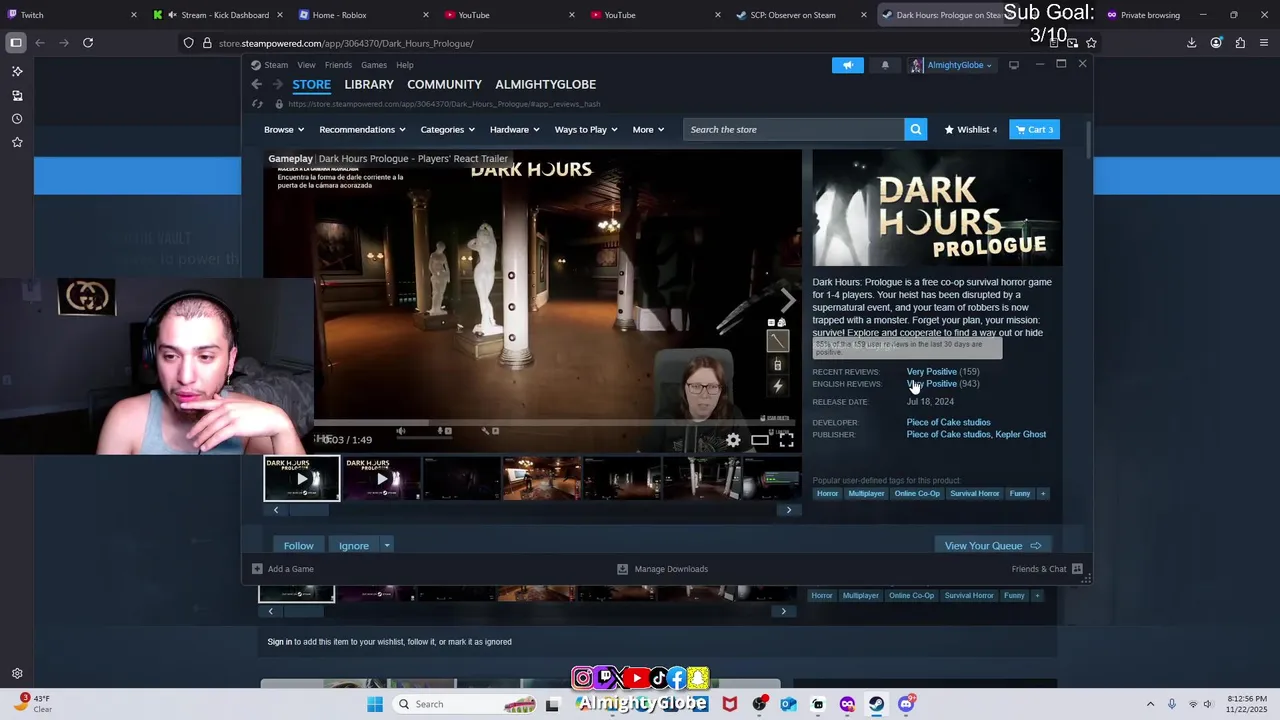1280x720 pixels.
Task: Open the Cart button
Action: click(1034, 129)
